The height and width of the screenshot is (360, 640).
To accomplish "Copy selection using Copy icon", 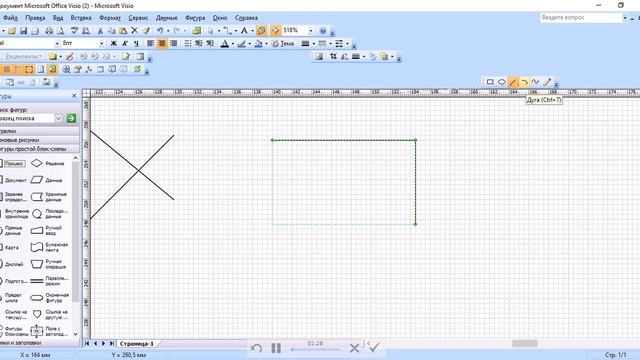I will point(111,31).
